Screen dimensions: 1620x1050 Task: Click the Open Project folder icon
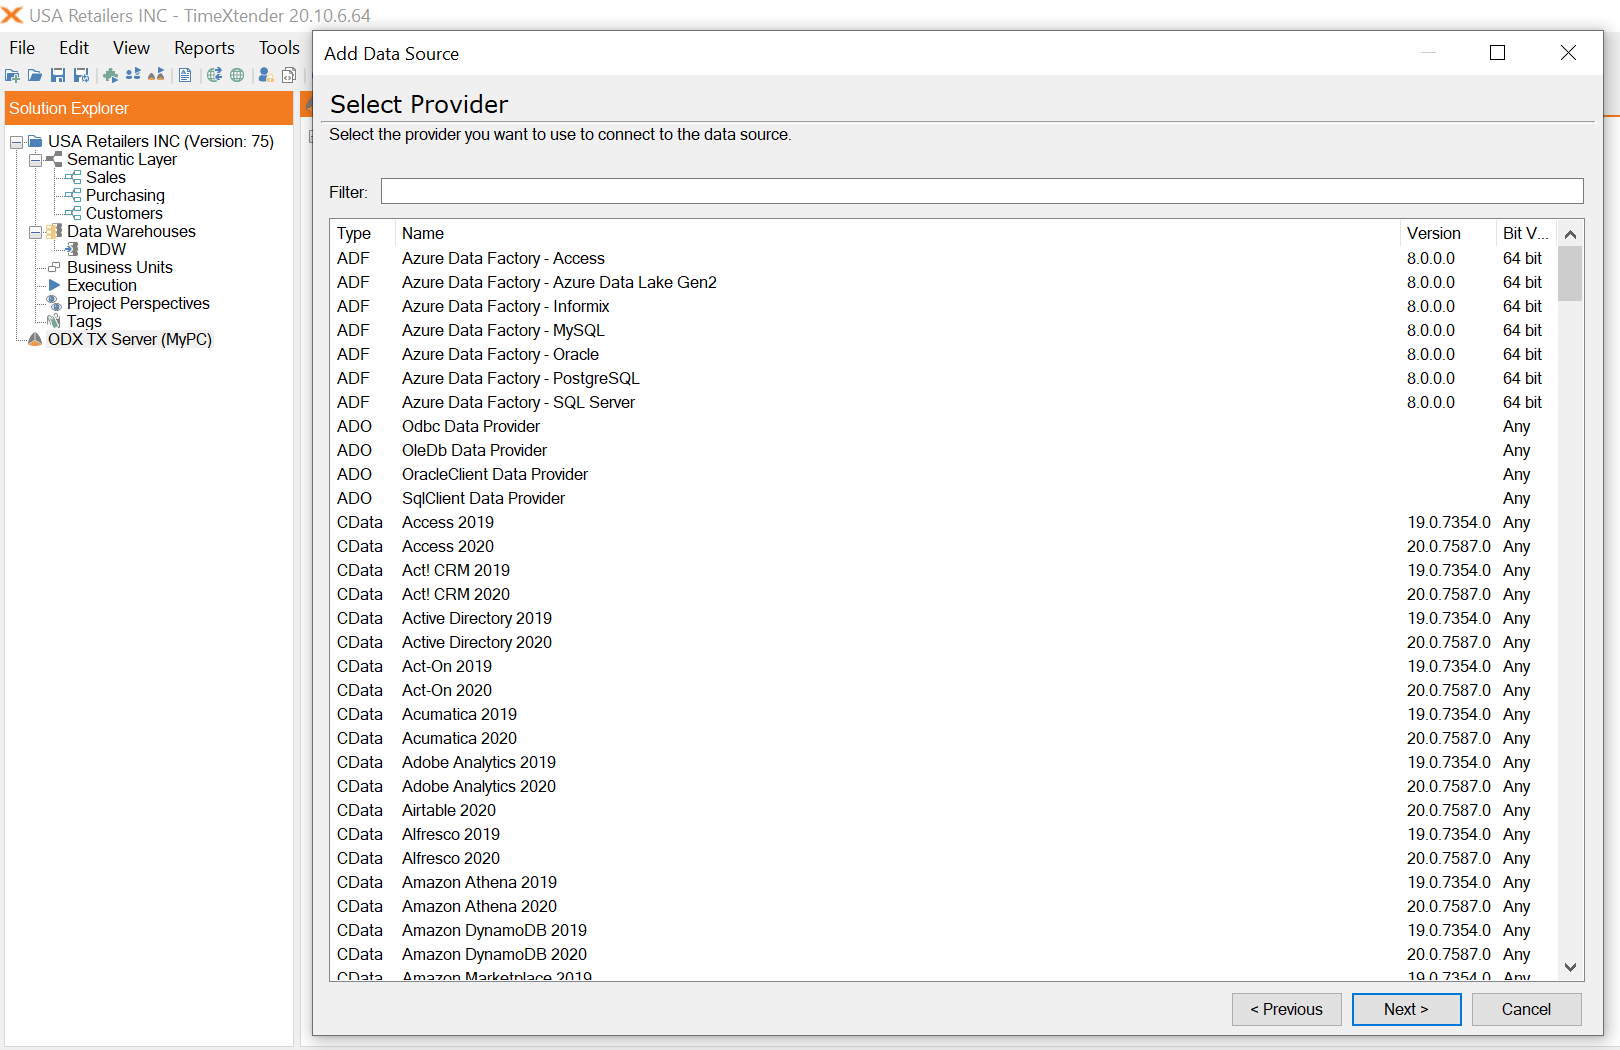coord(35,75)
